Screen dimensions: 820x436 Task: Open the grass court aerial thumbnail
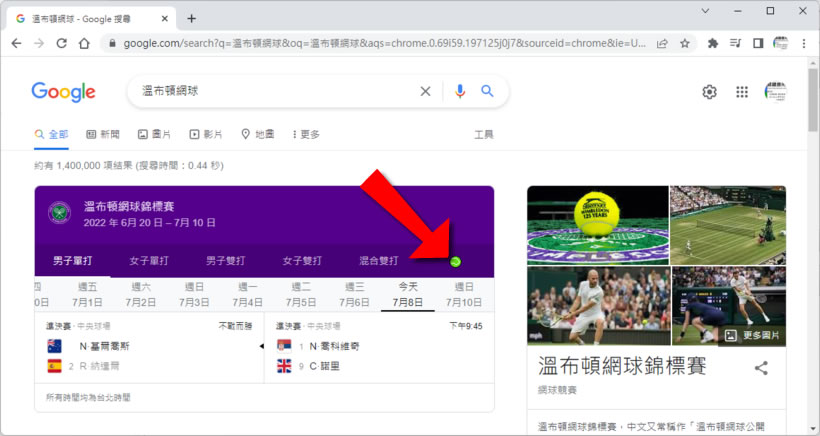tap(728, 225)
